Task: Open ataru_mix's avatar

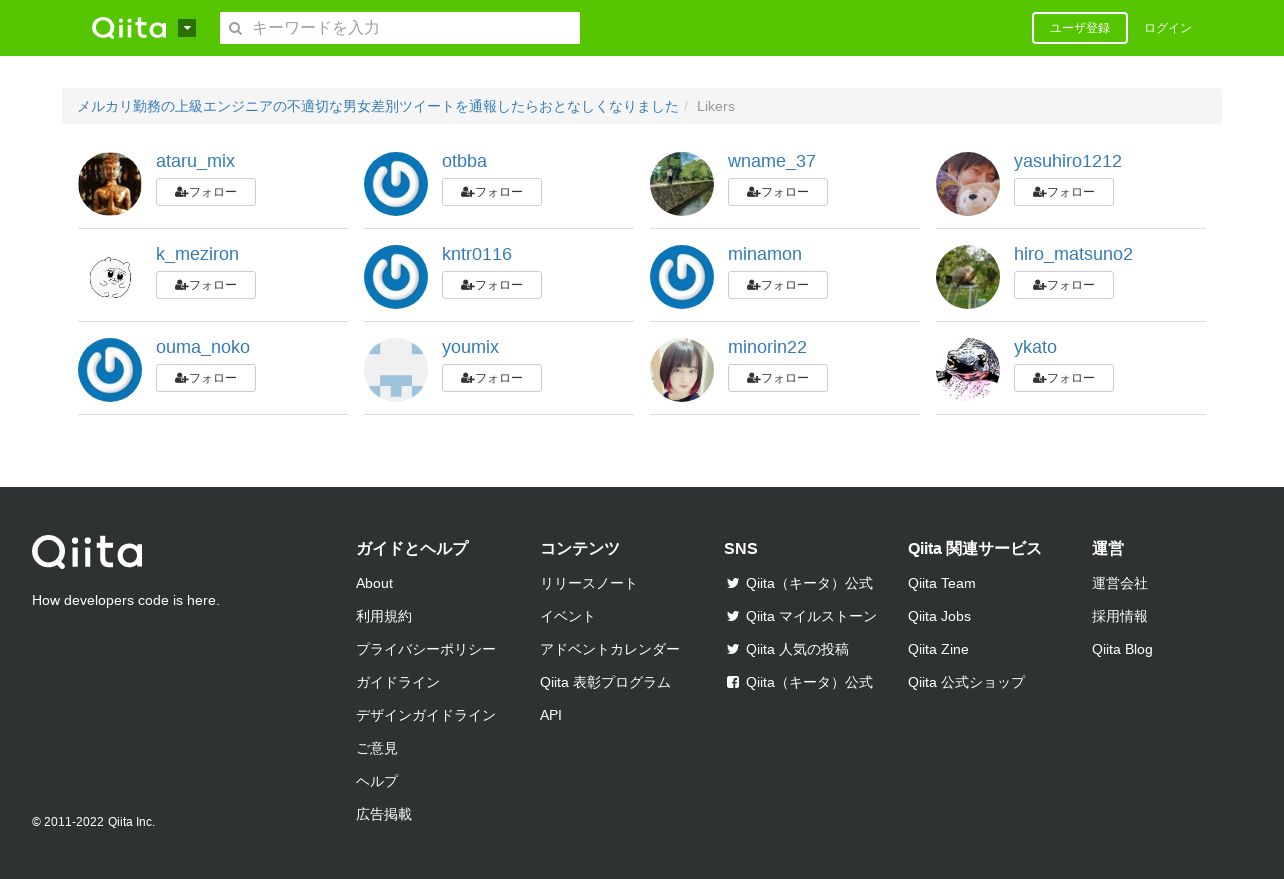Action: pyautogui.click(x=110, y=184)
